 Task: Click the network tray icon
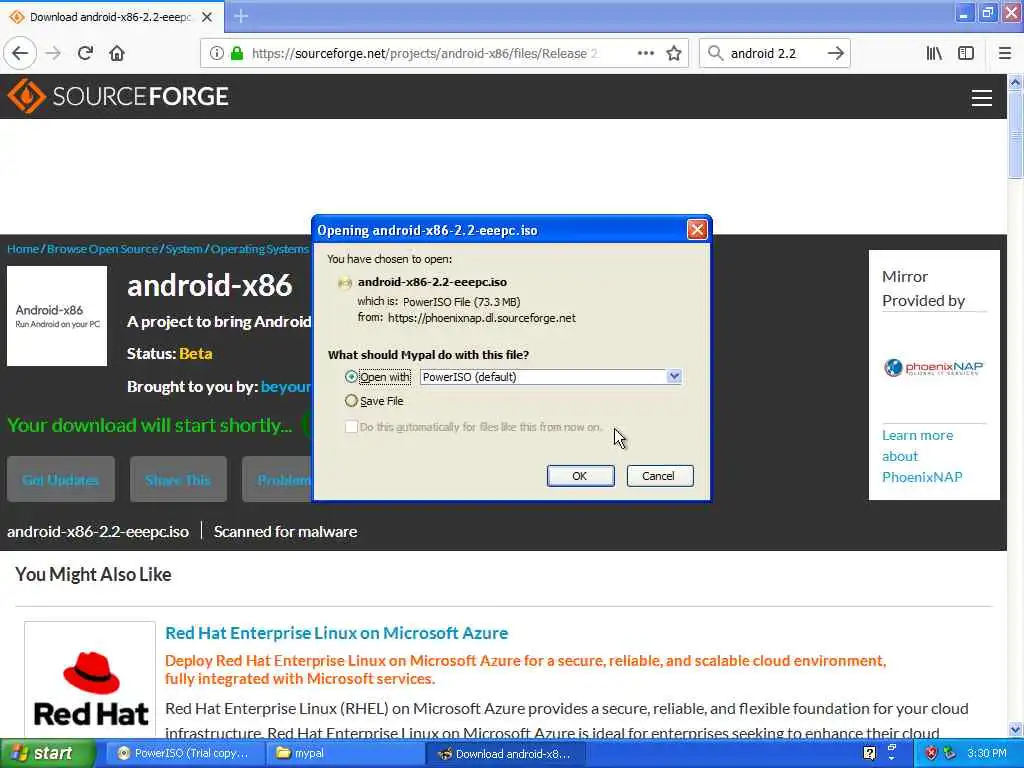(950, 753)
